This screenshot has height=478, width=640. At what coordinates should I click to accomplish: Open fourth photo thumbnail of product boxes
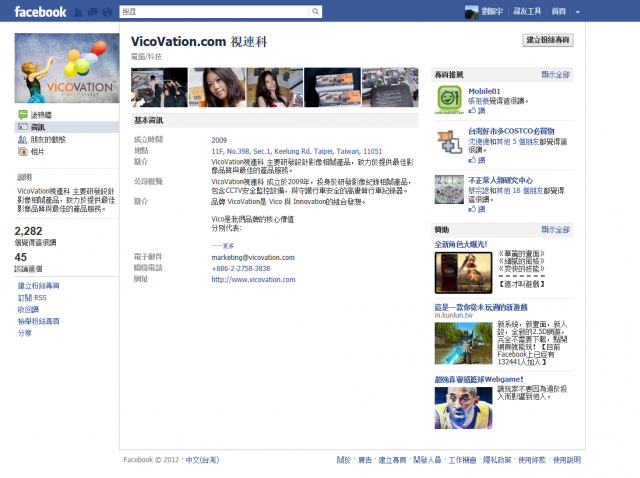coord(333,87)
